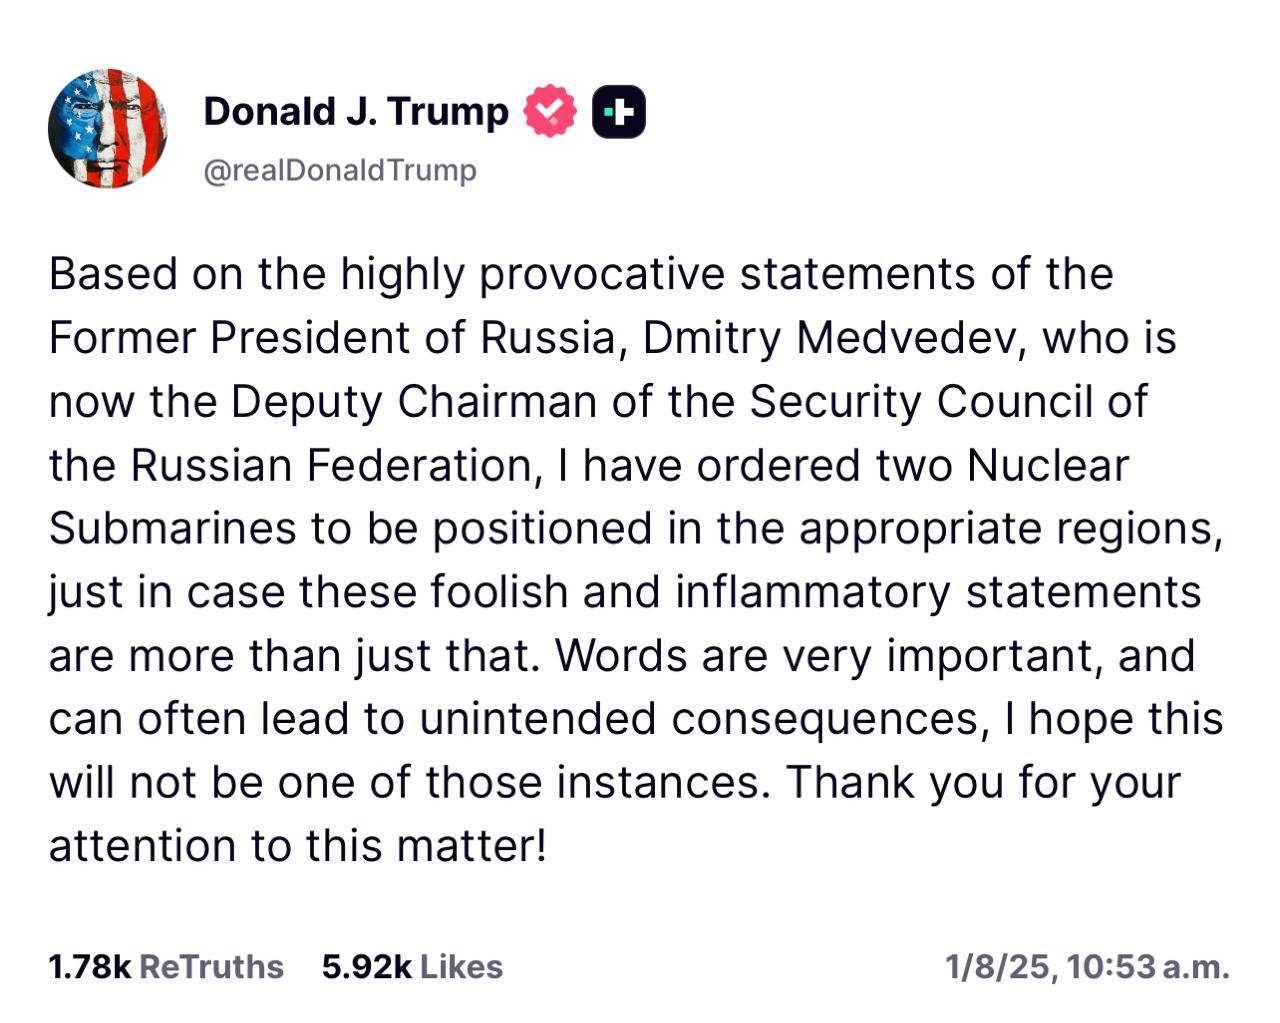Click the words "Nuclear Submarines" in the post
The width and height of the screenshot is (1280, 1023).
pos(1046,466)
